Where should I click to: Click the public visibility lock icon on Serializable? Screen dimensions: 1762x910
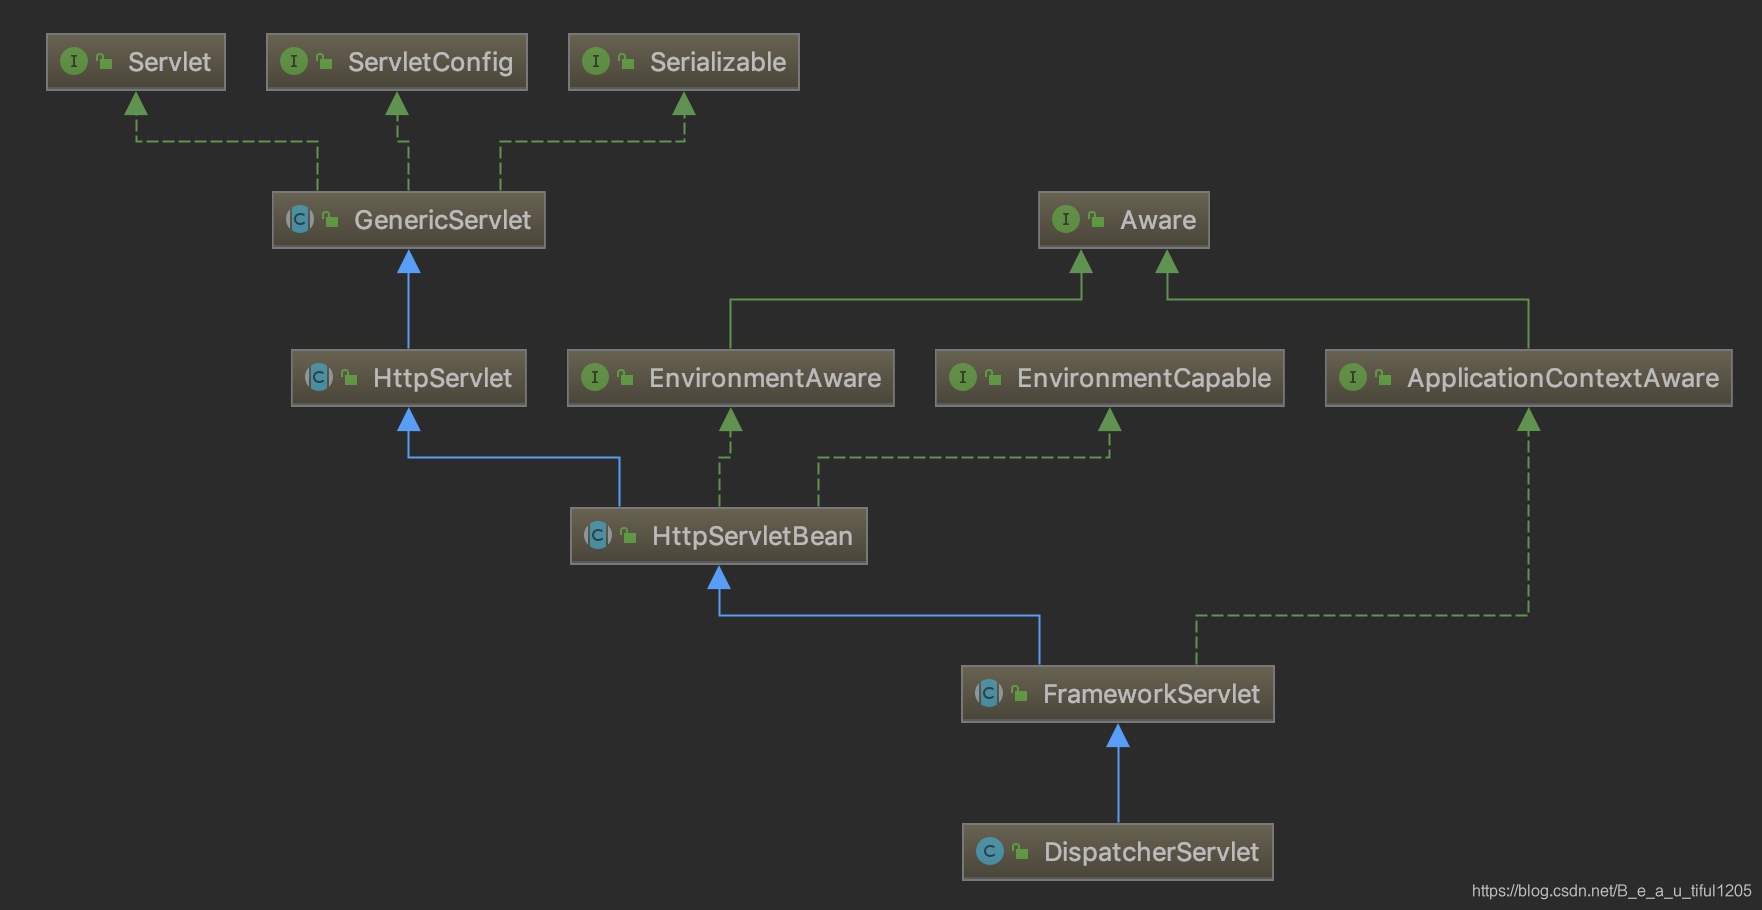coord(626,61)
